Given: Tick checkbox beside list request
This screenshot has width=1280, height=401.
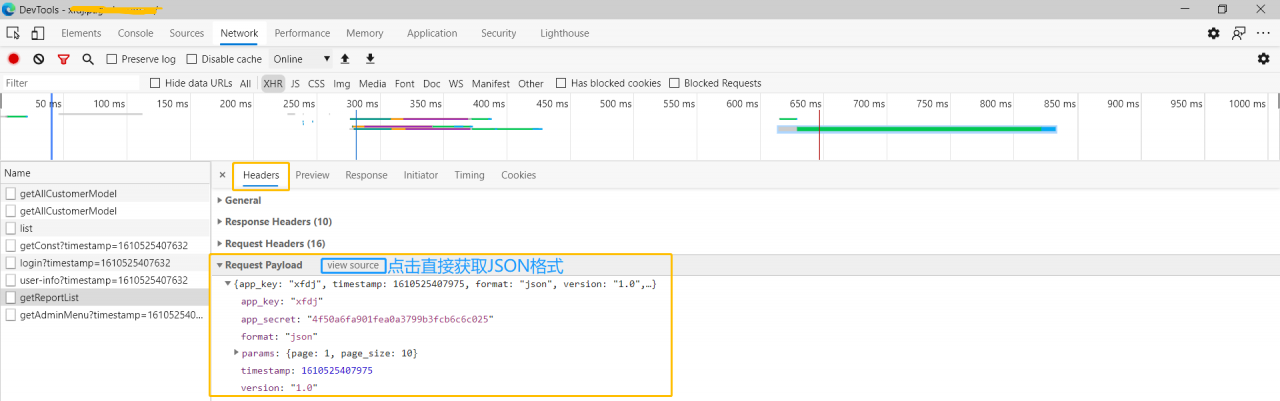Looking at the screenshot, I should 11,228.
